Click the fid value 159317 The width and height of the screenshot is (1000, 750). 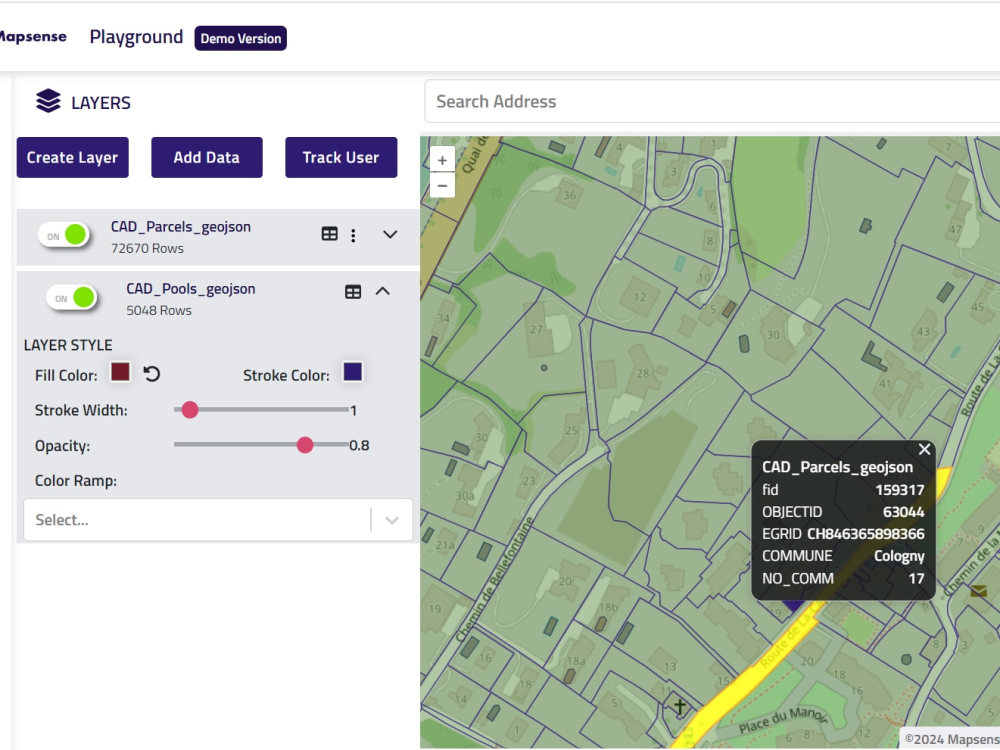point(900,490)
